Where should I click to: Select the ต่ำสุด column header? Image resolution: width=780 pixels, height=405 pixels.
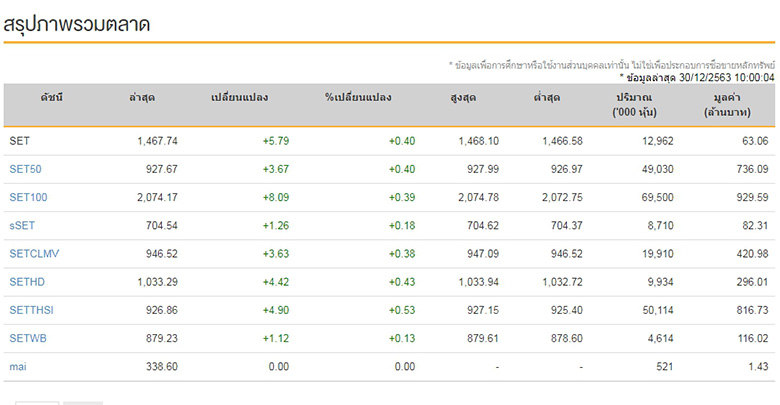coord(547,98)
